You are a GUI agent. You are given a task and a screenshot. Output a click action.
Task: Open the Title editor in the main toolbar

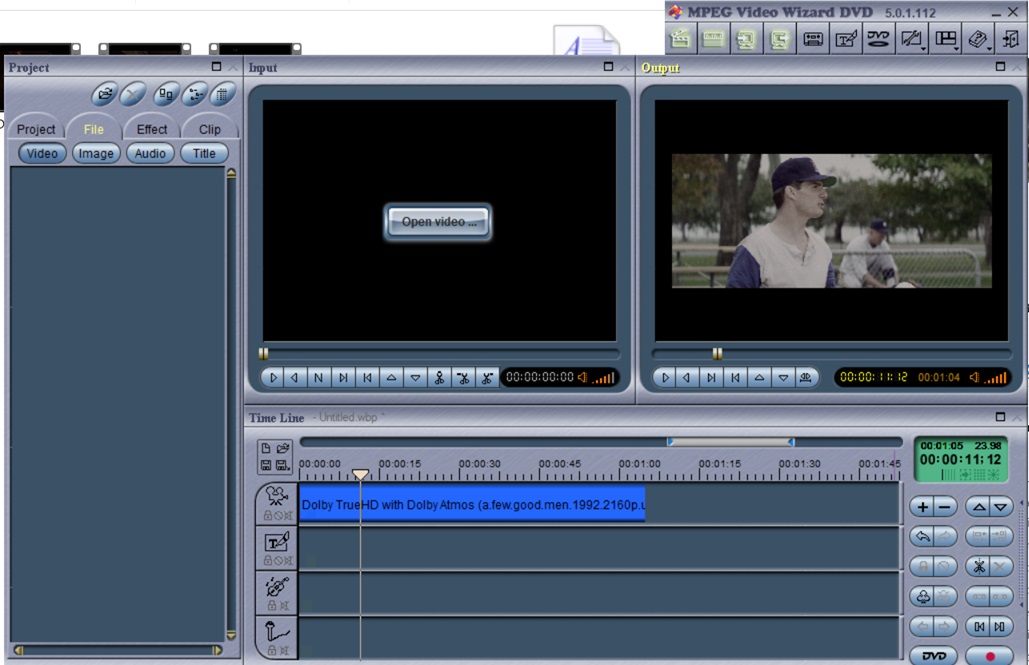pyautogui.click(x=846, y=39)
